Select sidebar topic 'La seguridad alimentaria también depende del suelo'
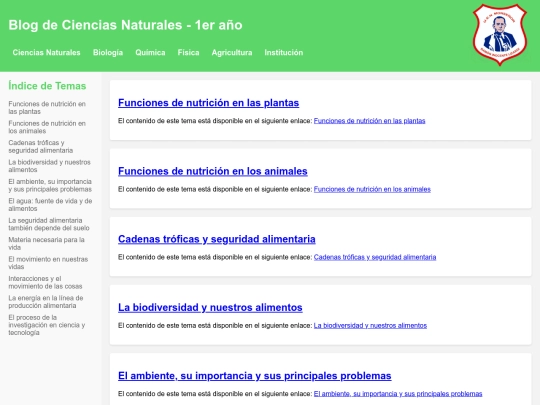 pyautogui.click(x=49, y=224)
